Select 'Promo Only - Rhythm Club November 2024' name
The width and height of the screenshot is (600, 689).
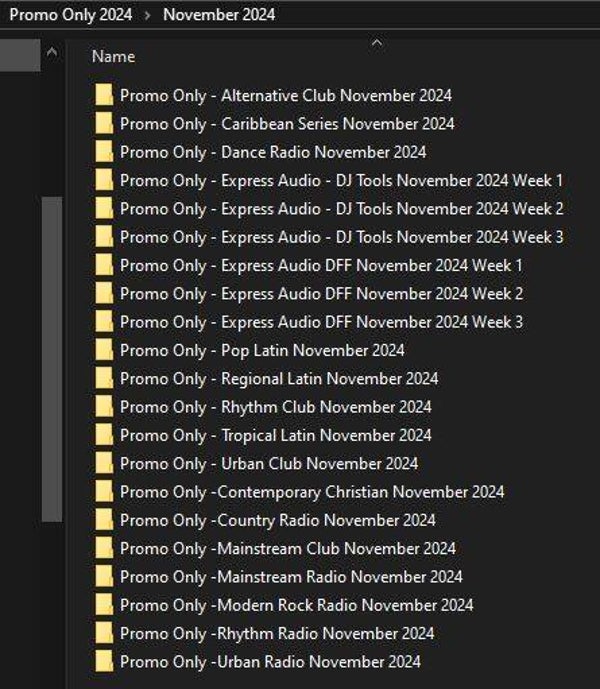(x=276, y=407)
